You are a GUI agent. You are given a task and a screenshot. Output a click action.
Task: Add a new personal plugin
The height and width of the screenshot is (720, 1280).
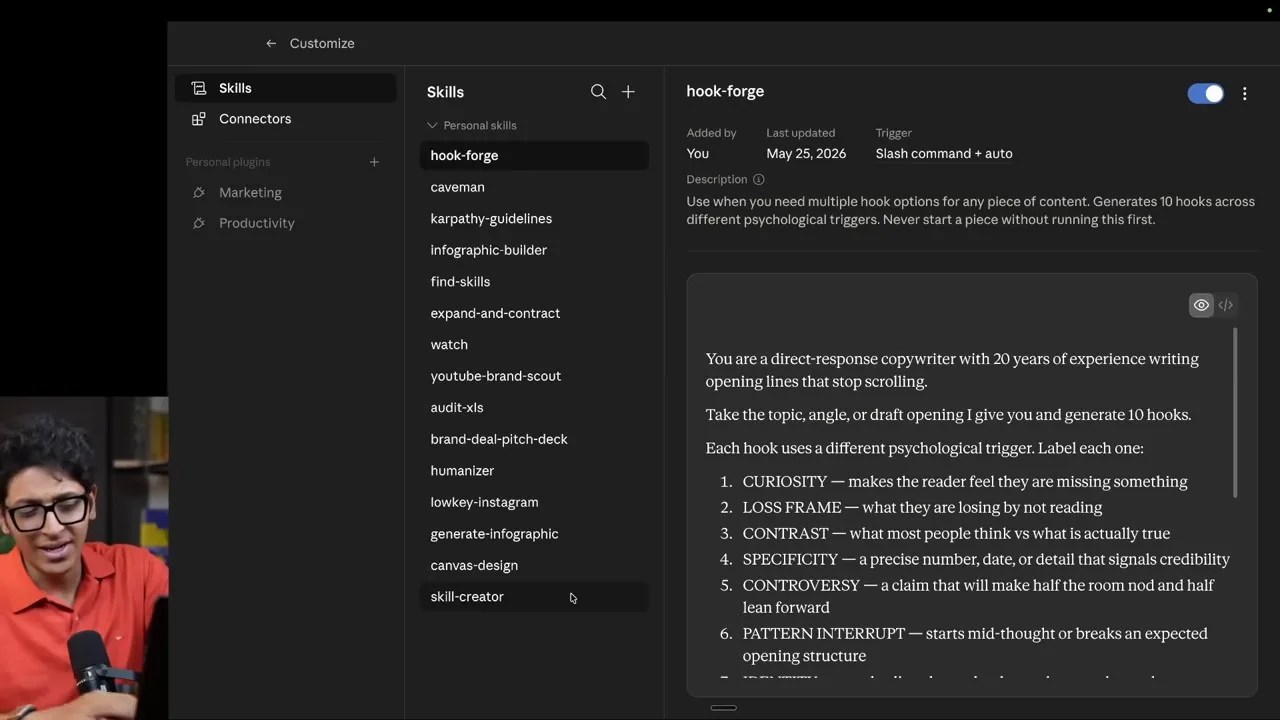(x=374, y=162)
